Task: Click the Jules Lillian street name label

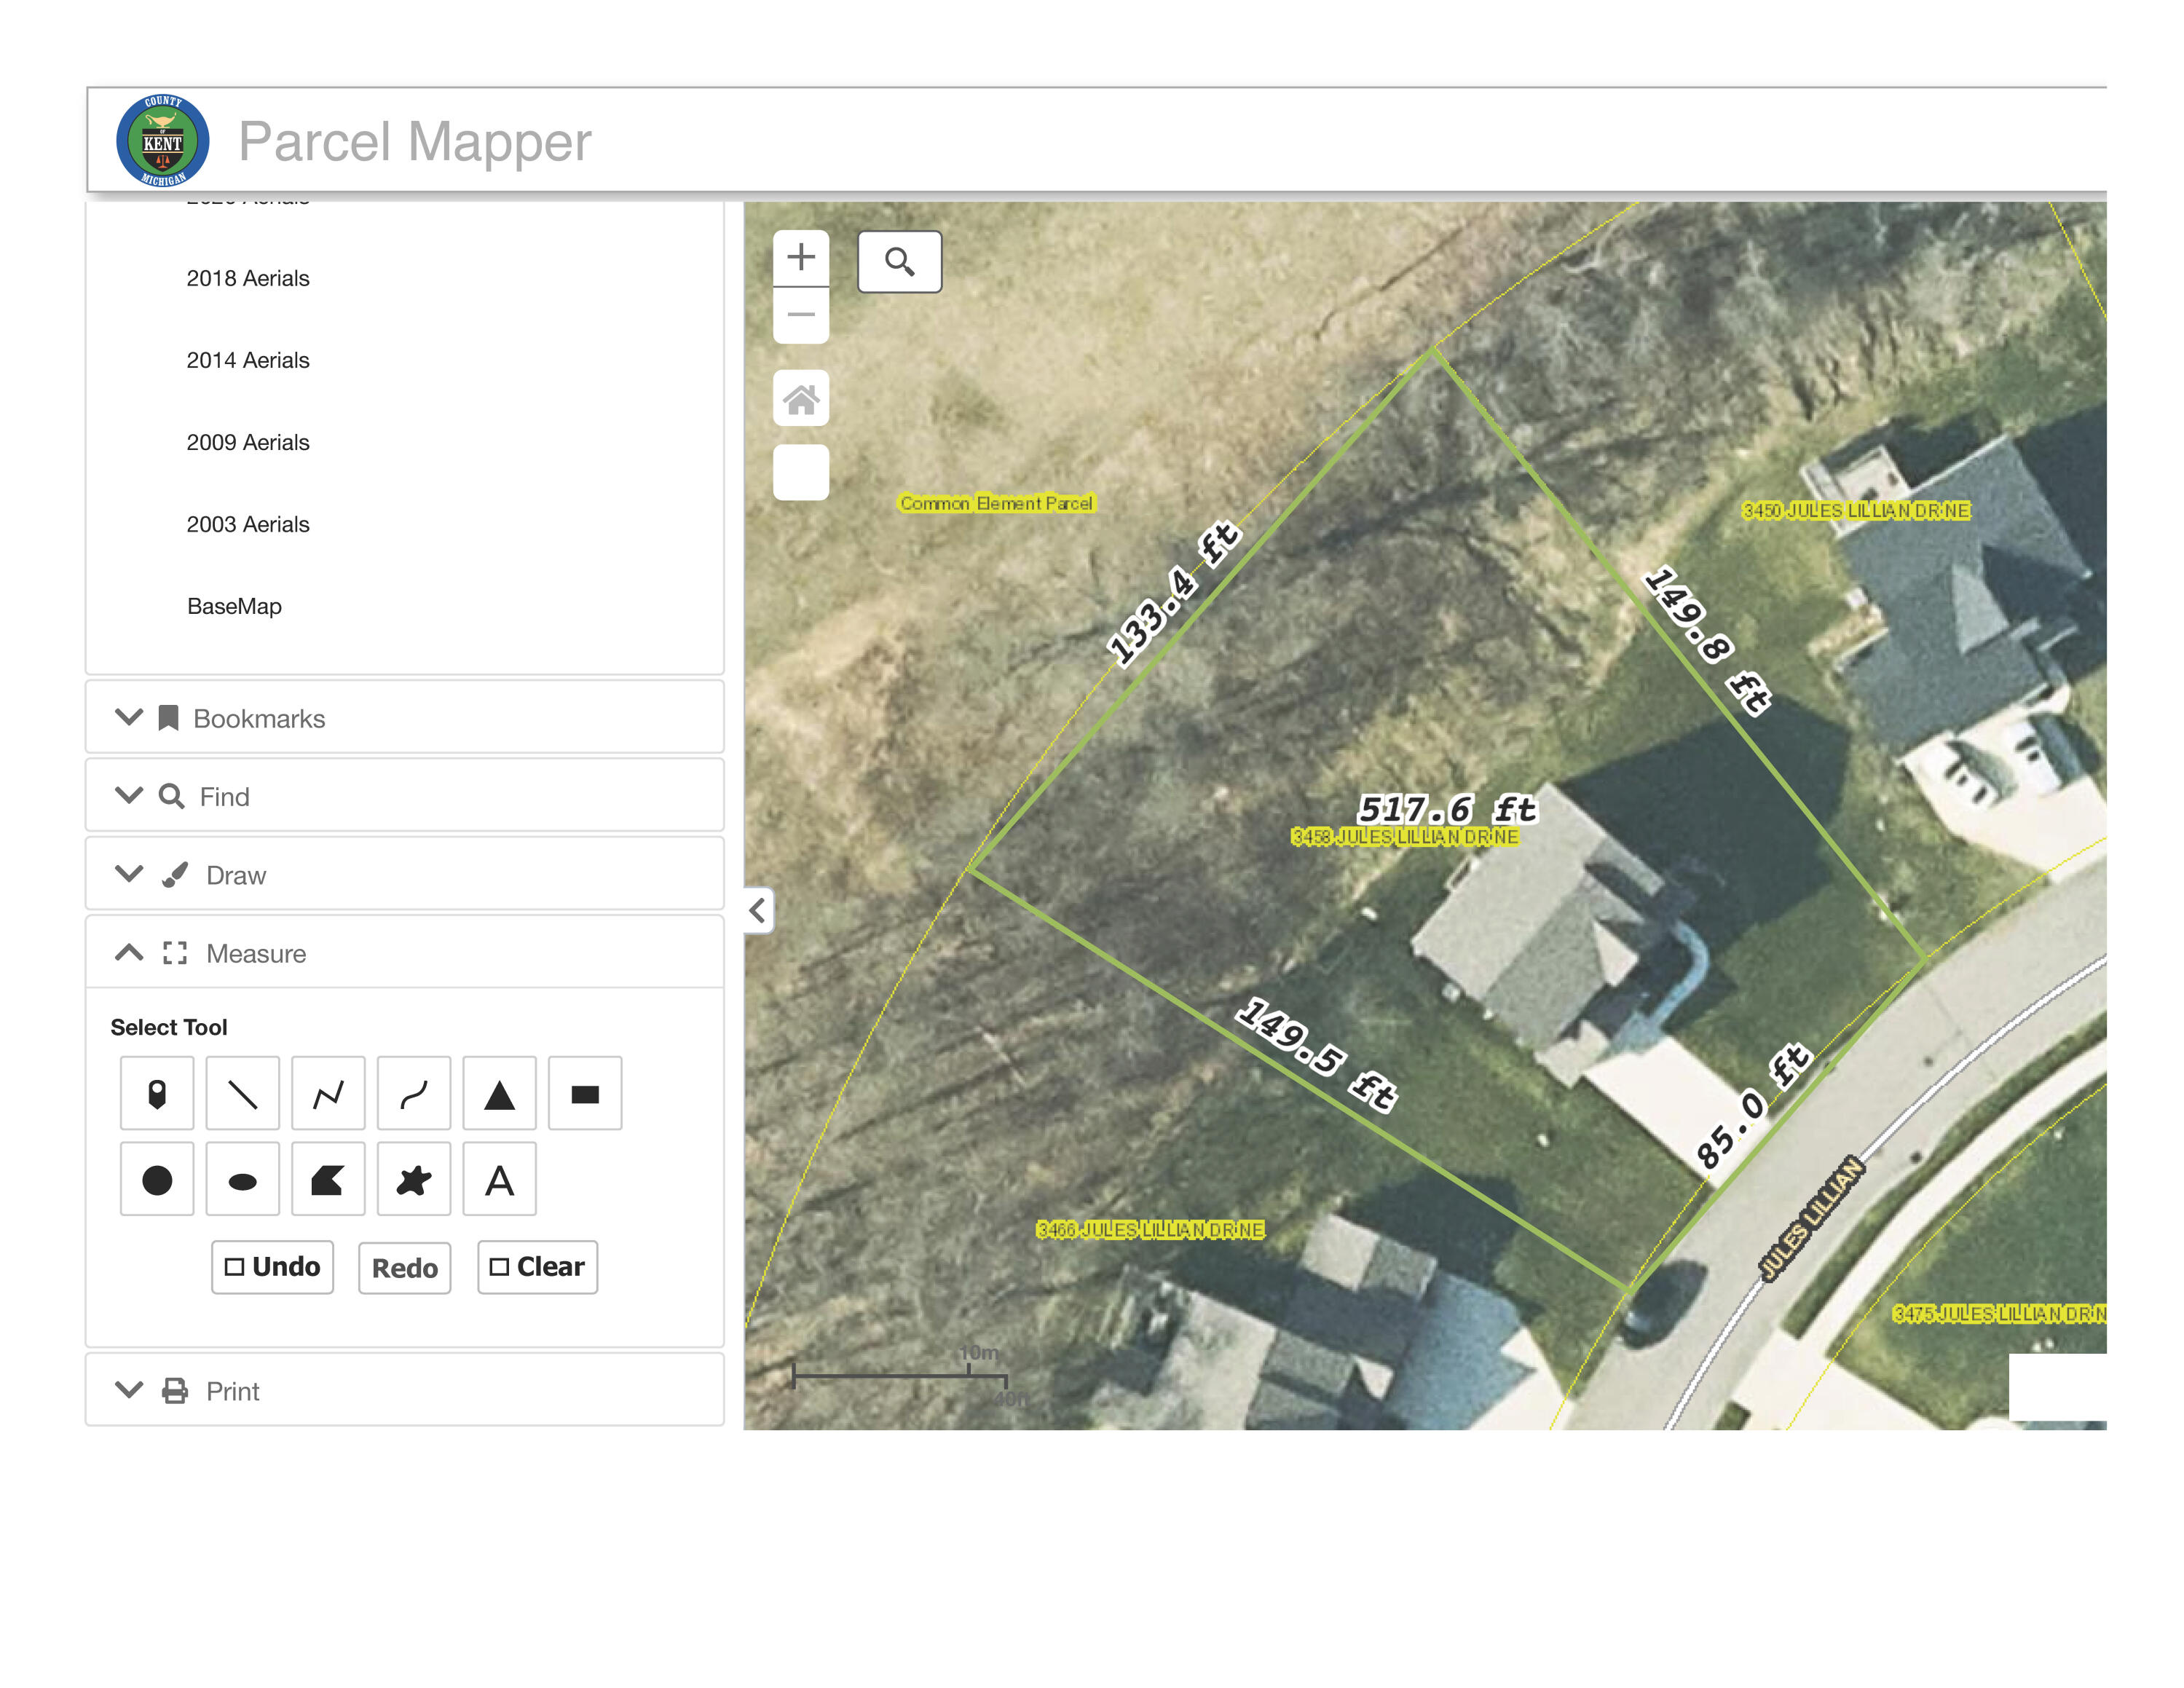Action: pyautogui.click(x=1811, y=1218)
